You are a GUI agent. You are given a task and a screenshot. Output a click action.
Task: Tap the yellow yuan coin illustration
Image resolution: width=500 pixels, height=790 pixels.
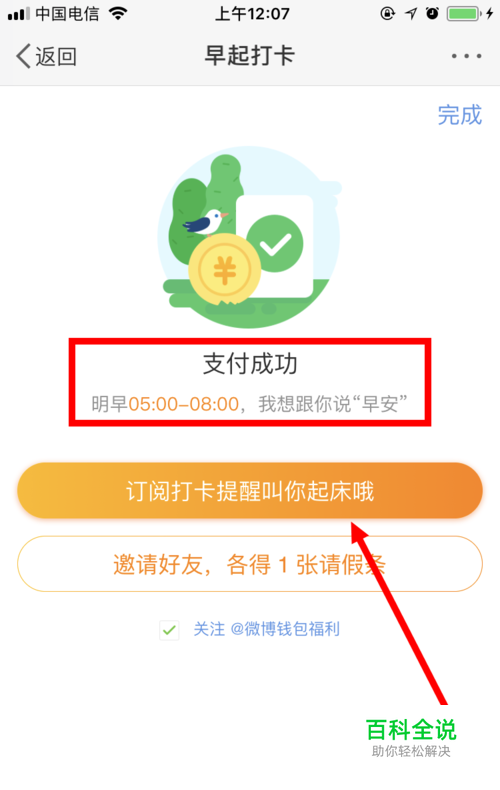click(x=224, y=270)
